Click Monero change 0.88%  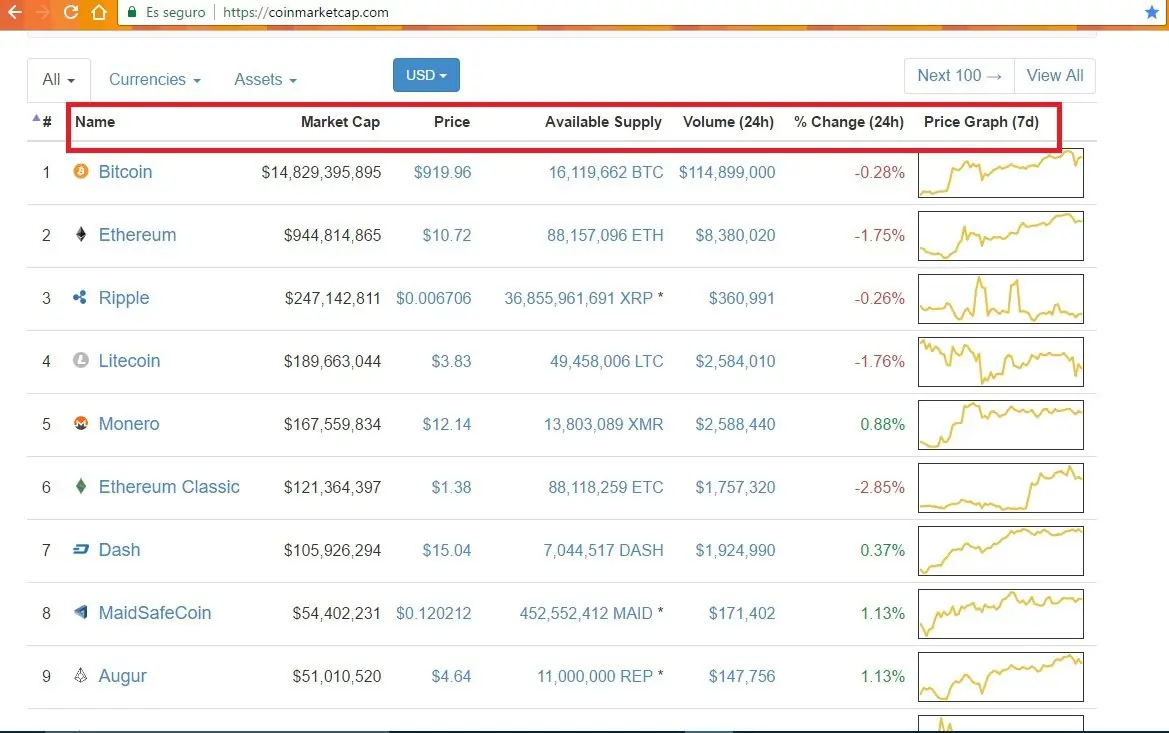883,424
